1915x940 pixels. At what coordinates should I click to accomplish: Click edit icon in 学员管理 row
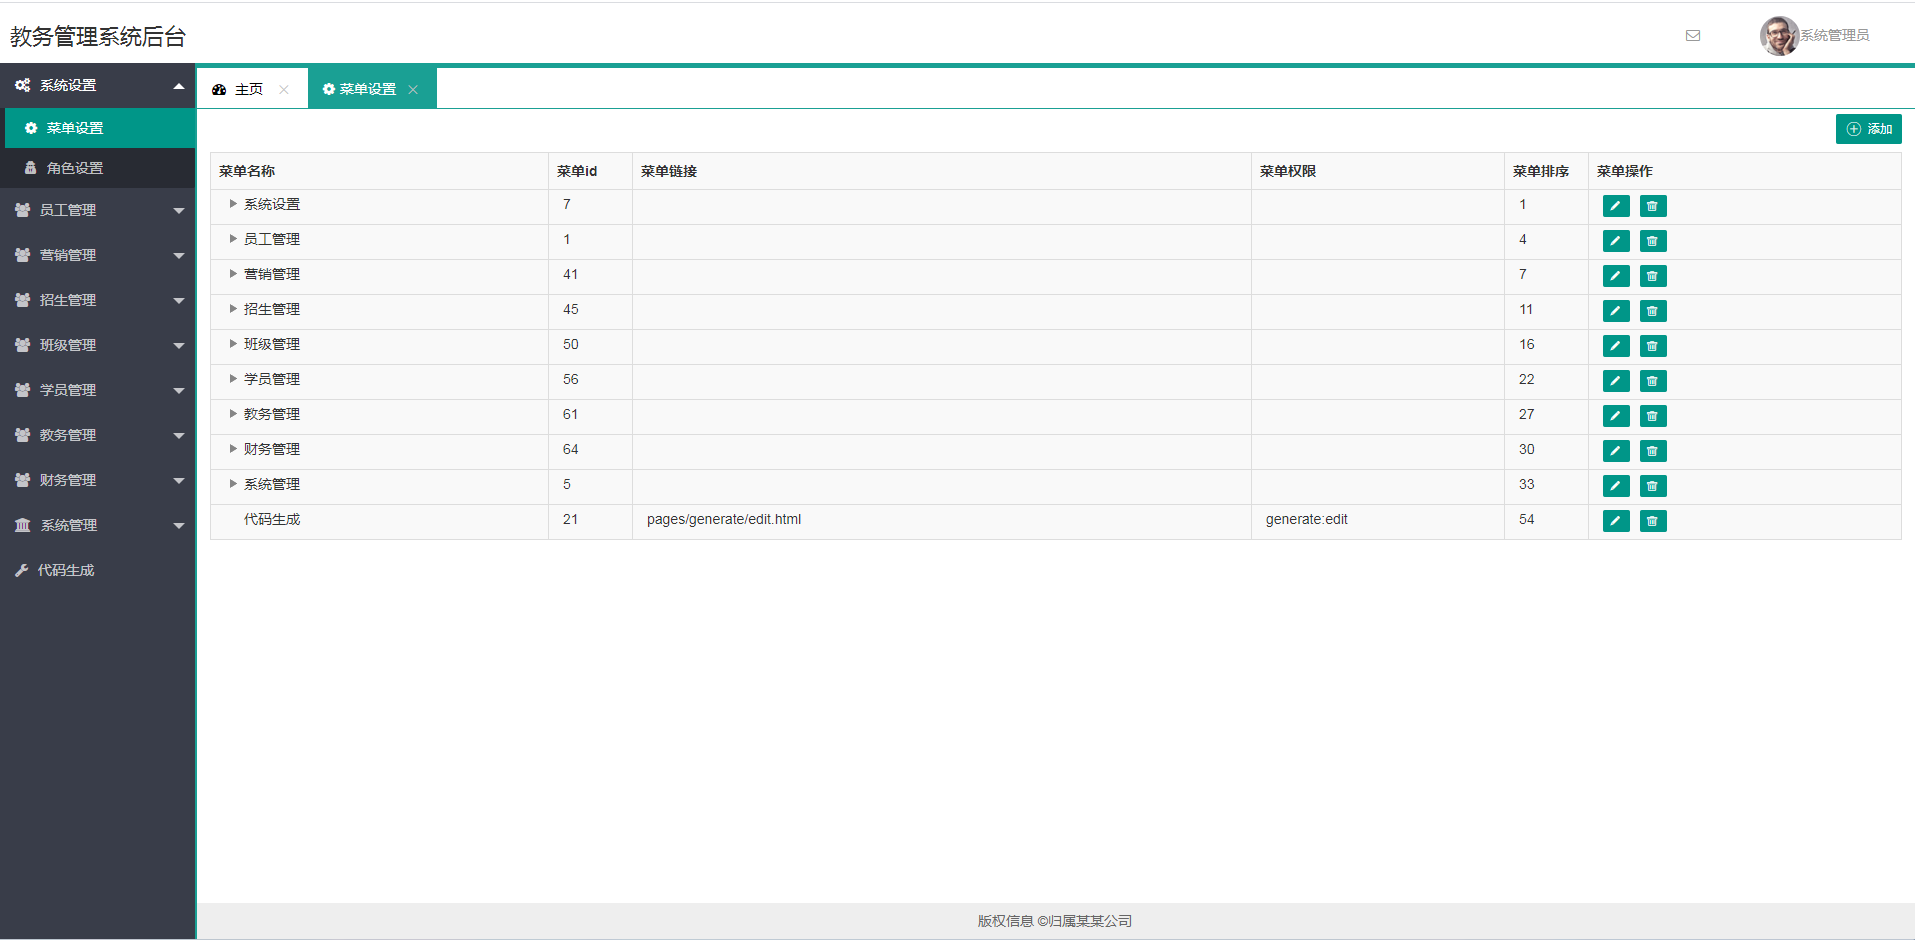[x=1615, y=381]
